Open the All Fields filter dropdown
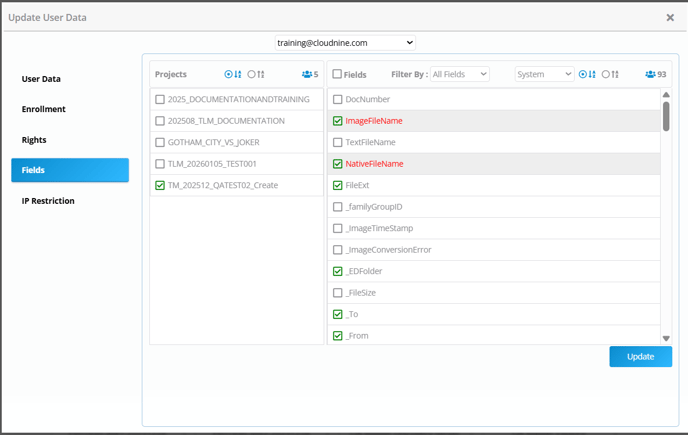This screenshot has height=435, width=688. click(x=460, y=74)
